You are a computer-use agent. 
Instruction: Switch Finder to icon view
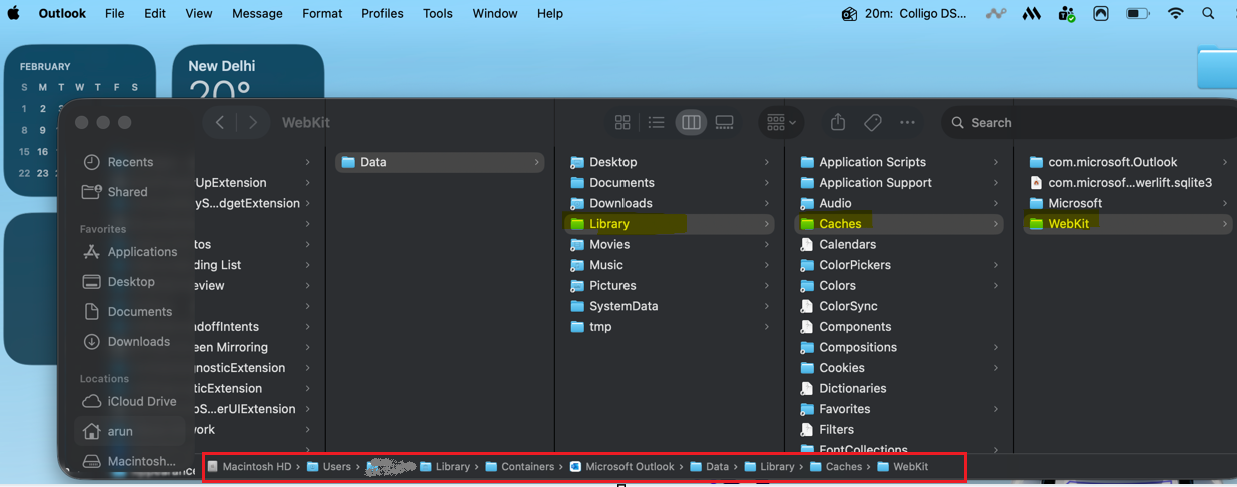tap(622, 122)
